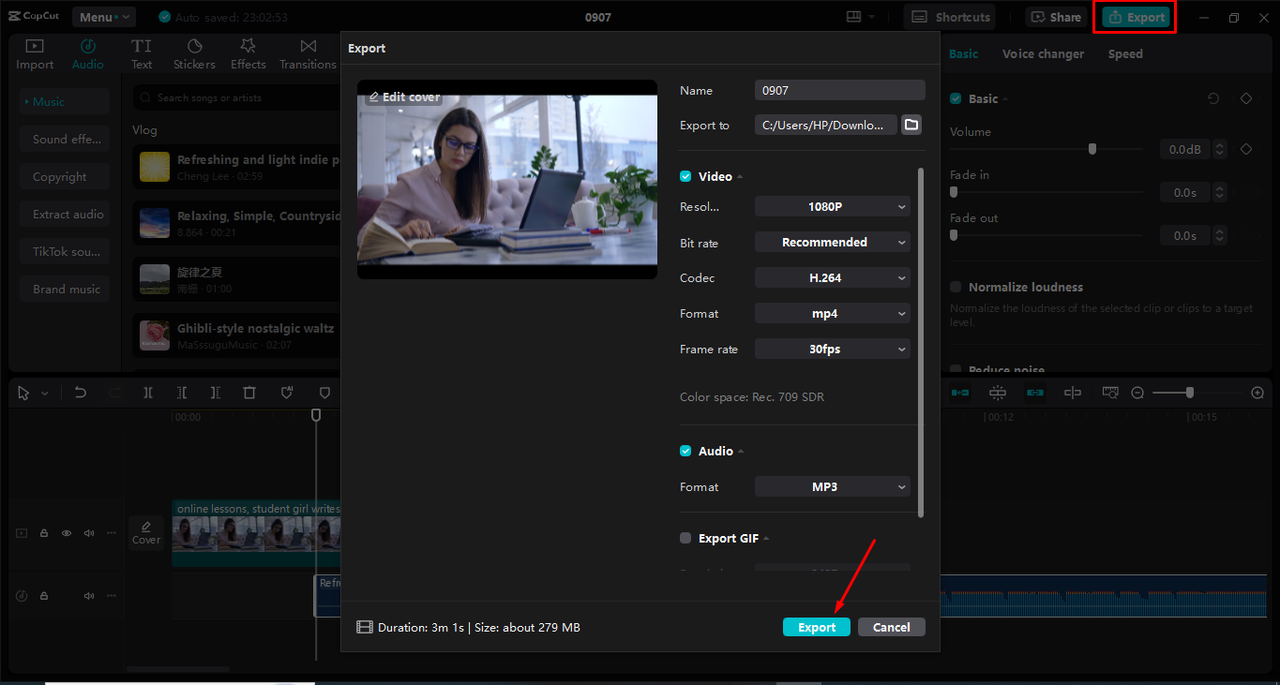Viewport: 1280px width, 685px height.
Task: Click the Split tool in timeline toolbar
Action: point(148,393)
